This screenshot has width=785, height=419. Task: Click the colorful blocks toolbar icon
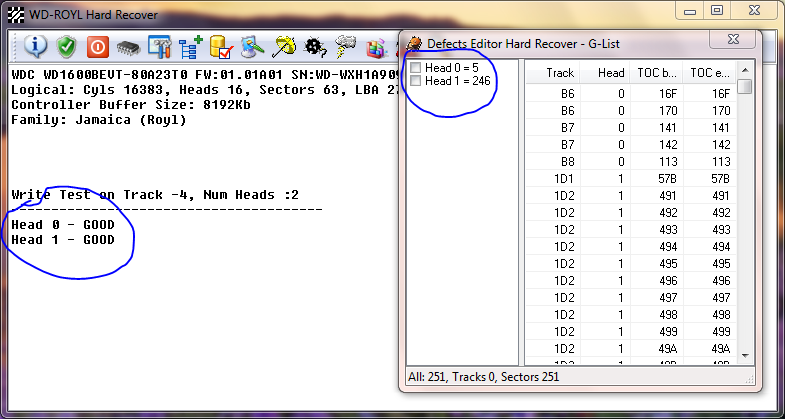click(x=376, y=48)
